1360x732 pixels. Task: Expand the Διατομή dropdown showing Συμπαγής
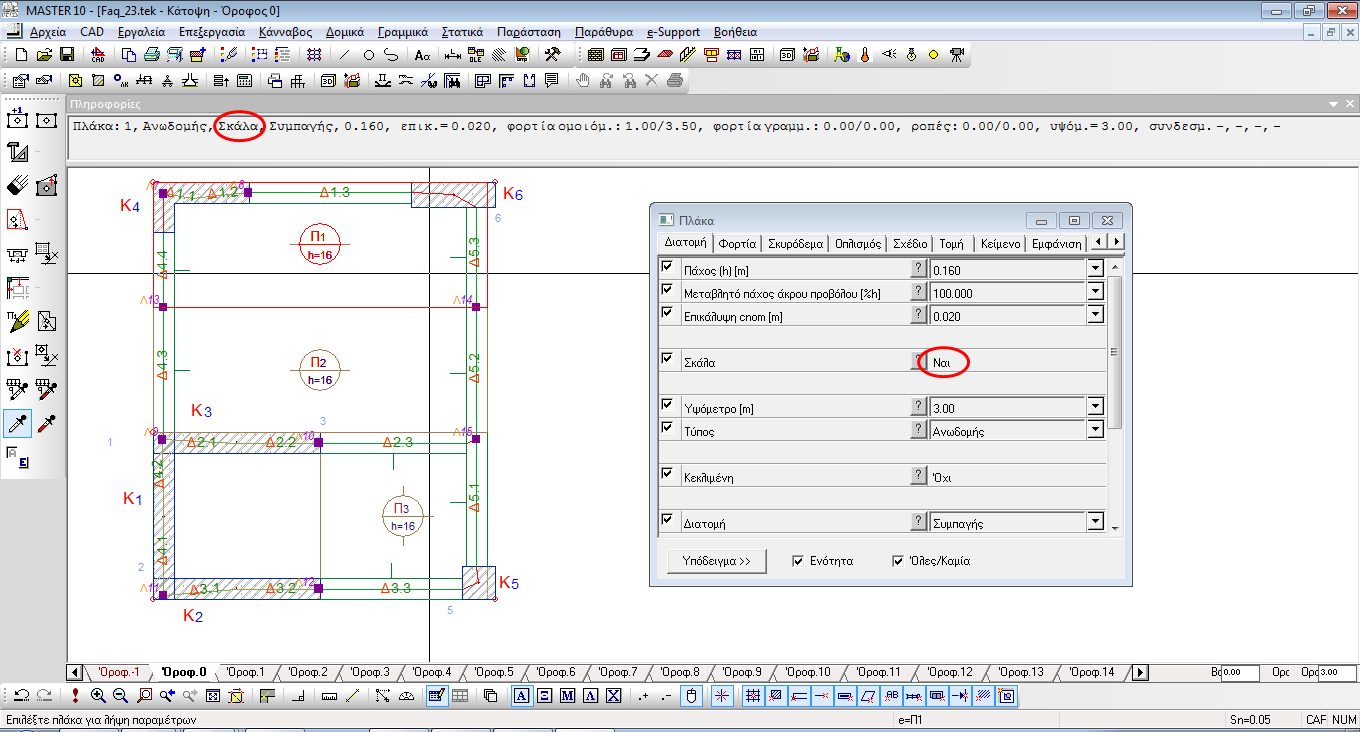click(x=1095, y=522)
